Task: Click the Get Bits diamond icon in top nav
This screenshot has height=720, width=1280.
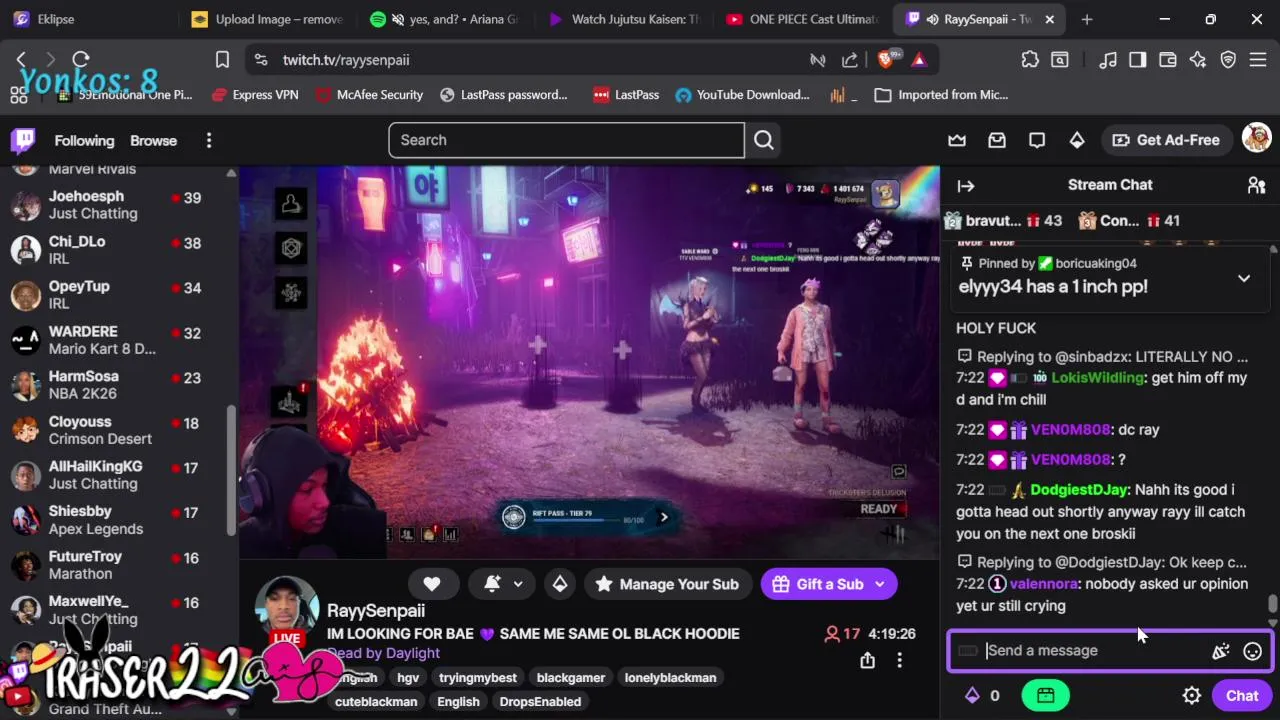Action: click(1077, 140)
